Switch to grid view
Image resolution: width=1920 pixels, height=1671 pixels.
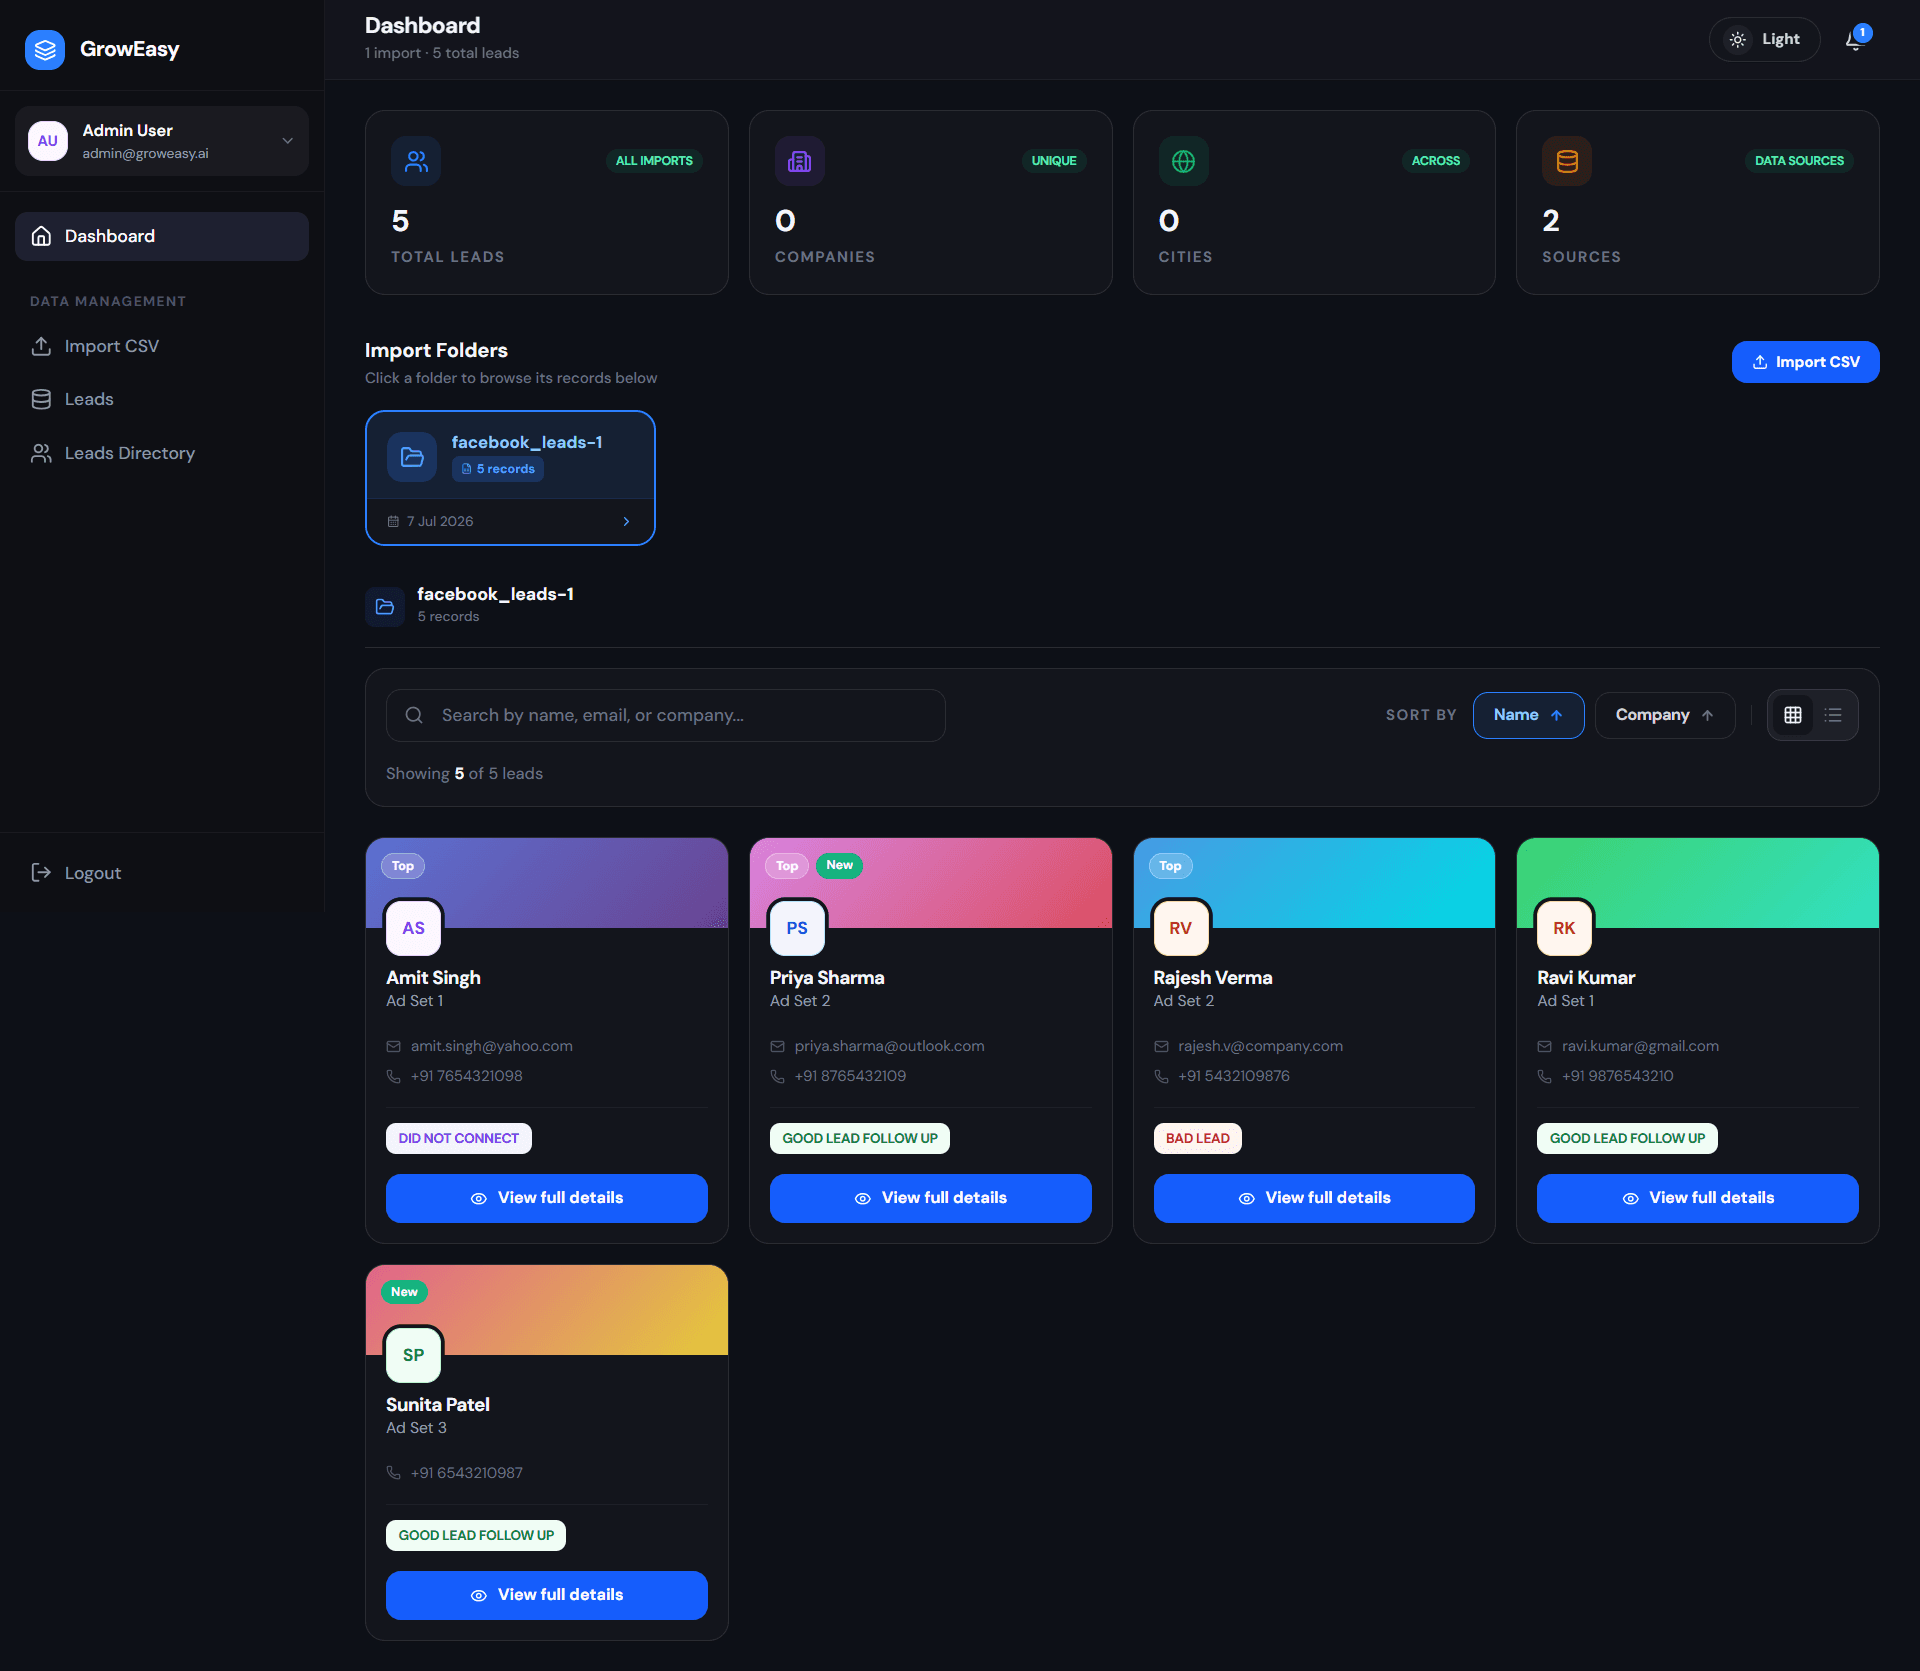point(1793,715)
